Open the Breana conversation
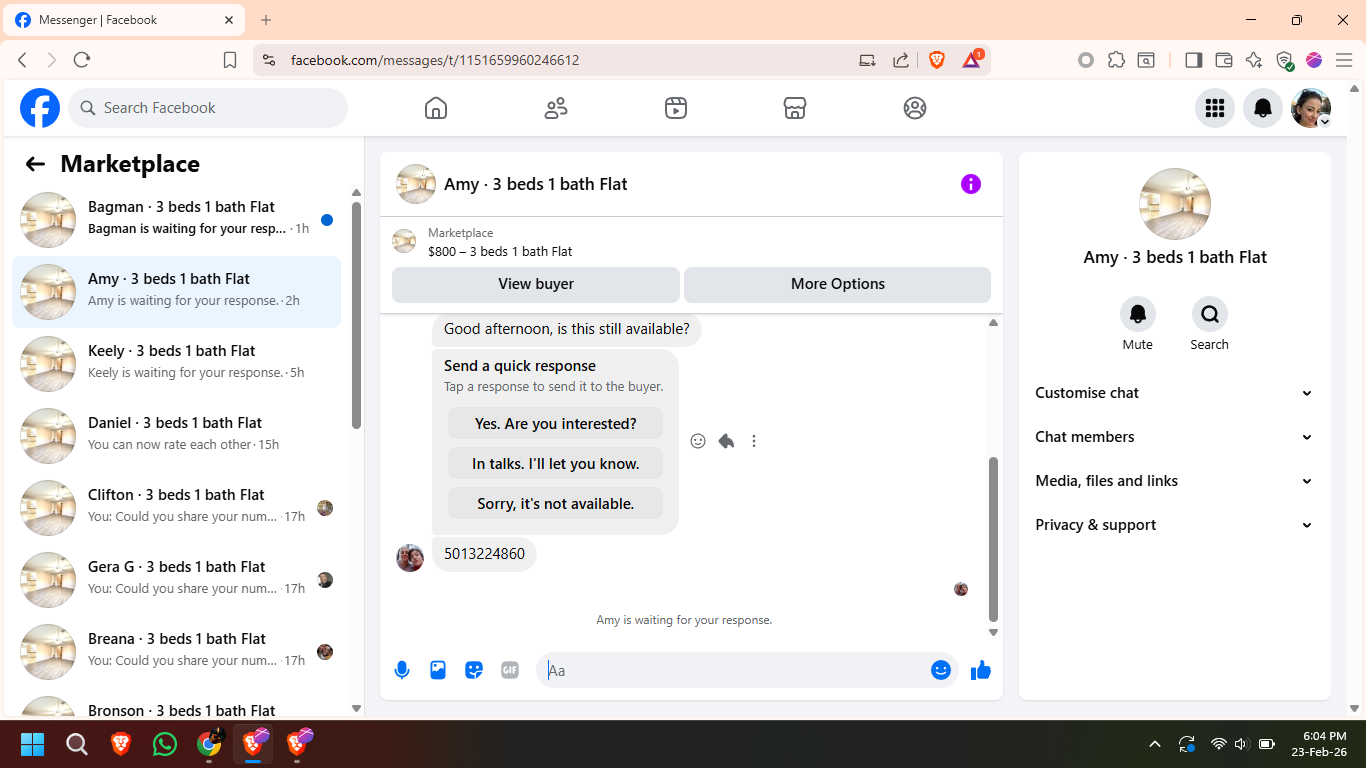This screenshot has width=1366, height=768. [176, 652]
